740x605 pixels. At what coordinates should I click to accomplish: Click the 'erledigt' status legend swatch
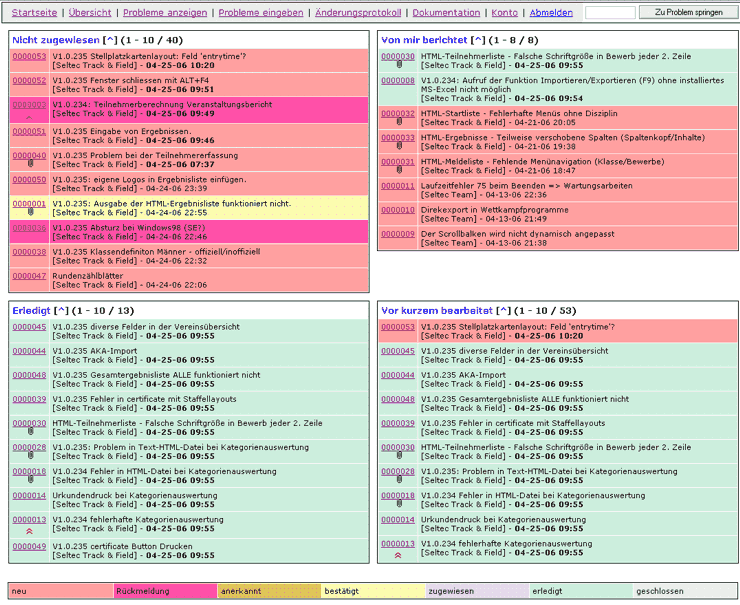click(x=581, y=591)
